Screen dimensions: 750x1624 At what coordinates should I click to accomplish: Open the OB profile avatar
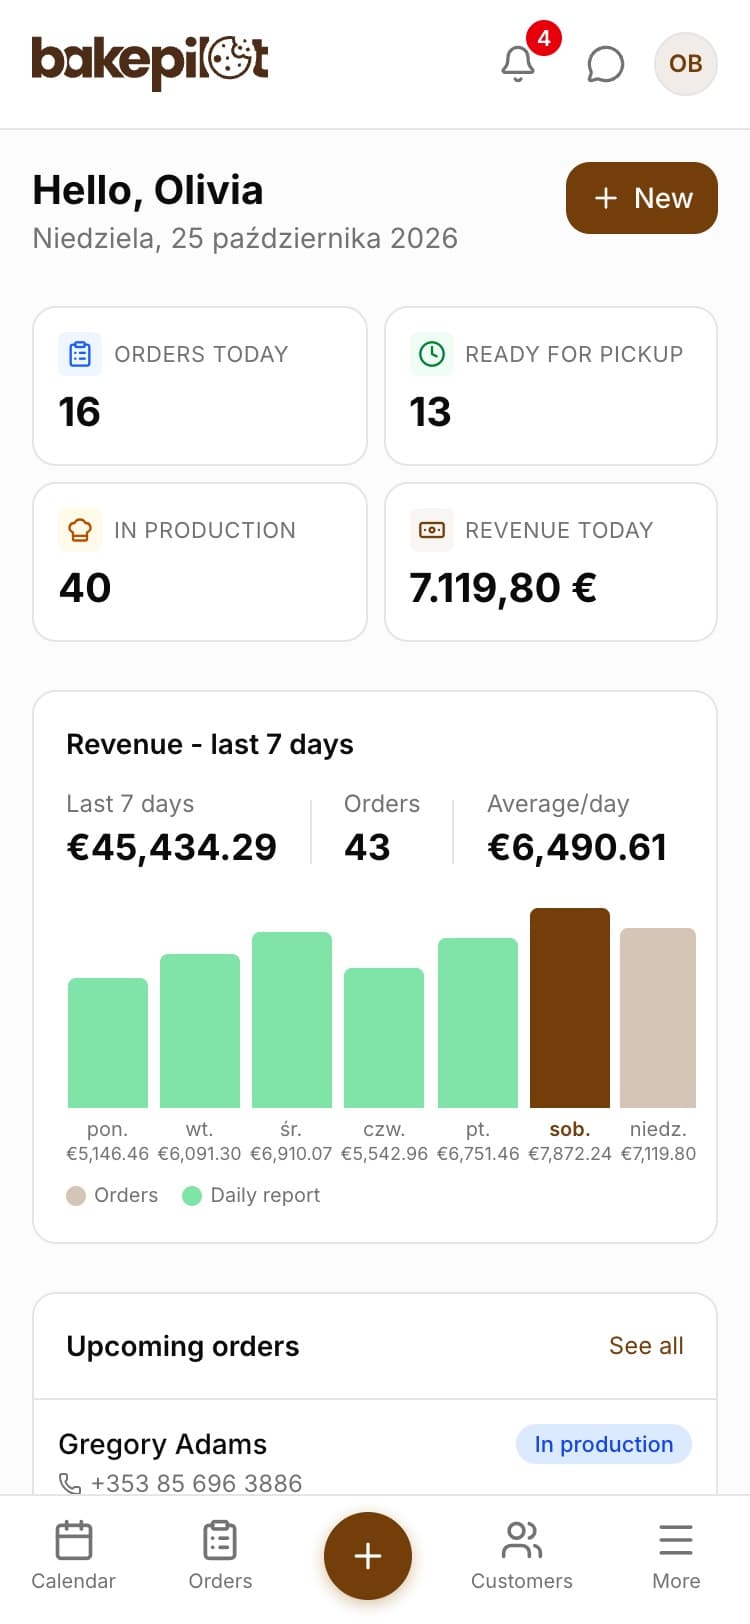(x=685, y=64)
